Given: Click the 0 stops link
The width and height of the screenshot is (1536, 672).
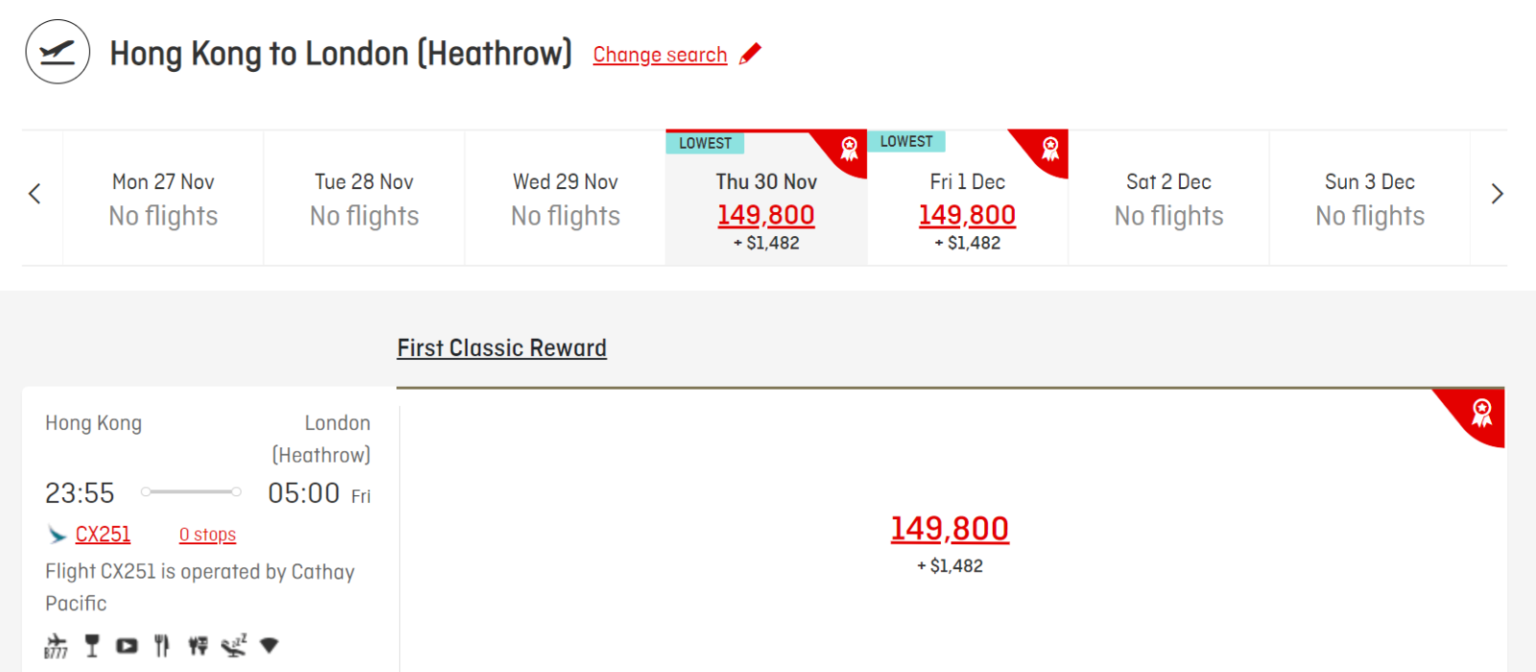Looking at the screenshot, I should click(208, 535).
